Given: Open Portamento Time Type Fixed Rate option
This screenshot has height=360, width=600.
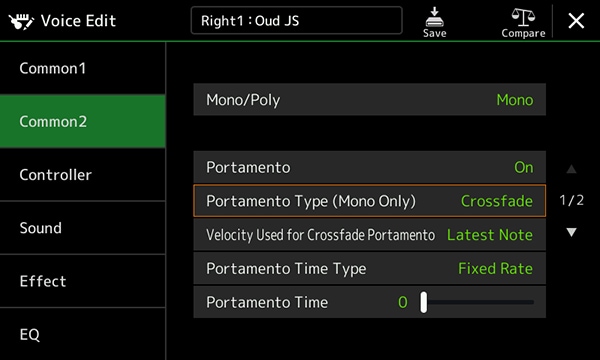Looking at the screenshot, I should (369, 268).
